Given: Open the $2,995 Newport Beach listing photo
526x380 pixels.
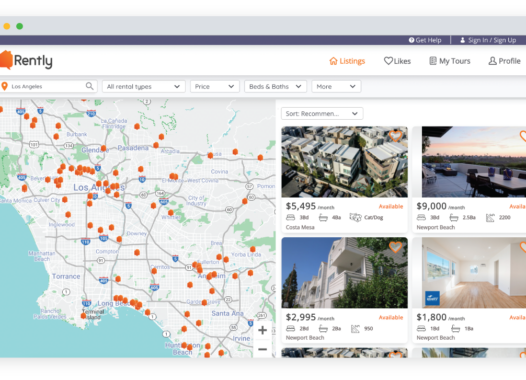Looking at the screenshot, I should [345, 273].
